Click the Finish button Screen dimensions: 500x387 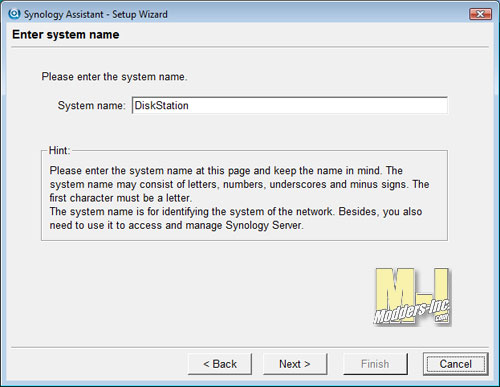375,364
